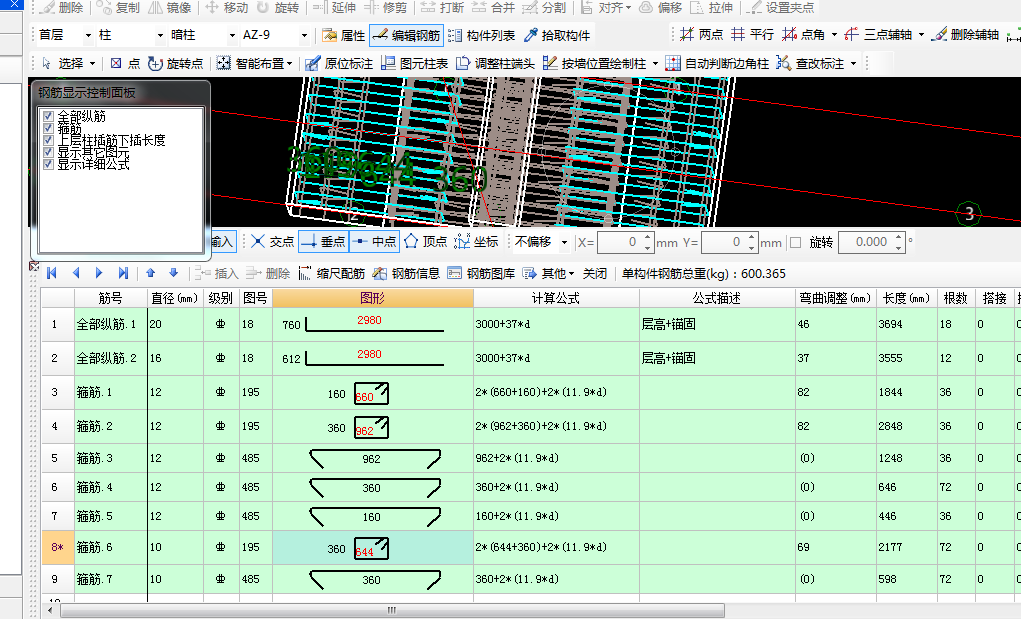Select 平行 (parallel) axis tool
1021x619 pixels.
tap(752, 34)
